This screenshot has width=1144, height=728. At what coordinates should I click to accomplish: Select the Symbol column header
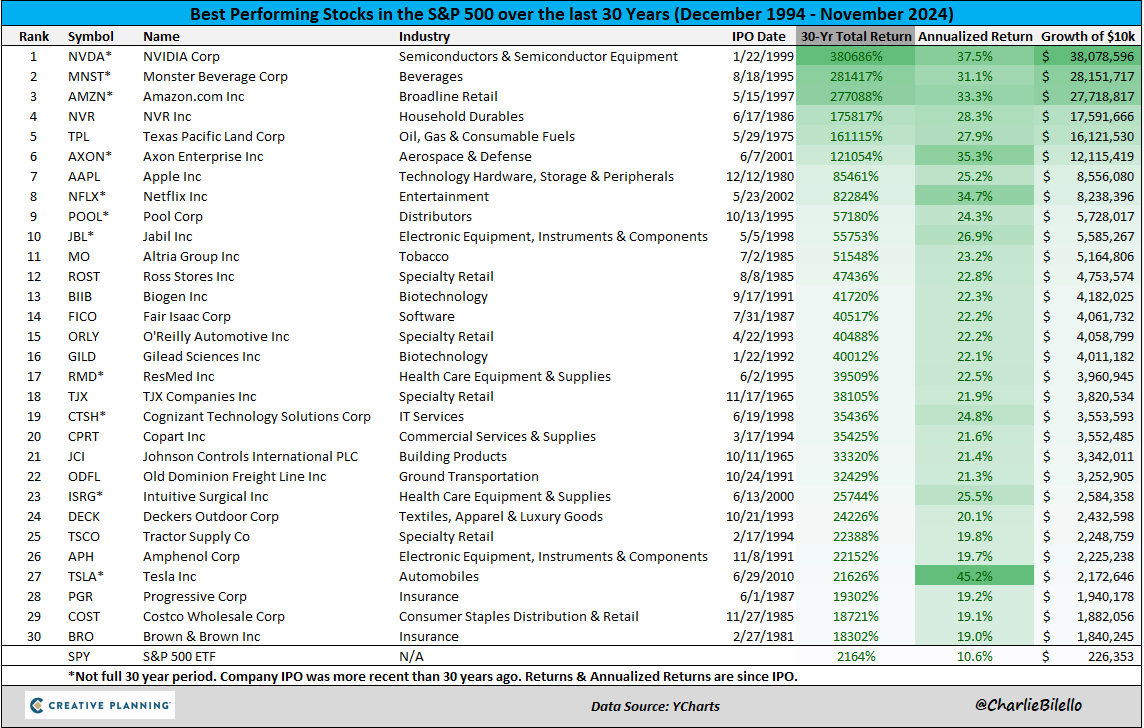click(90, 36)
